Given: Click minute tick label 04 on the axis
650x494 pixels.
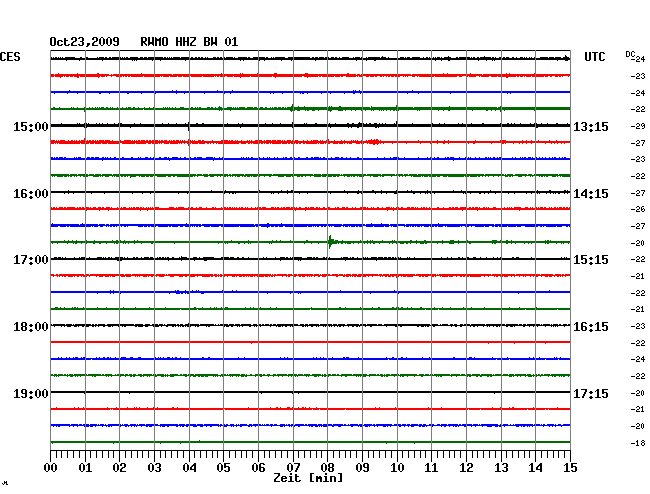Looking at the screenshot, I should point(189,467).
